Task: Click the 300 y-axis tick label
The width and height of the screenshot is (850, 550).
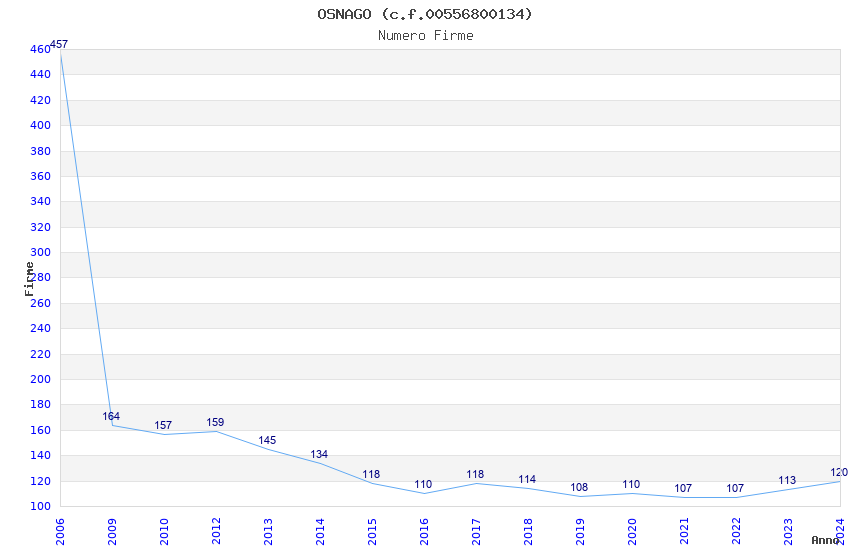Action: tap(40, 253)
